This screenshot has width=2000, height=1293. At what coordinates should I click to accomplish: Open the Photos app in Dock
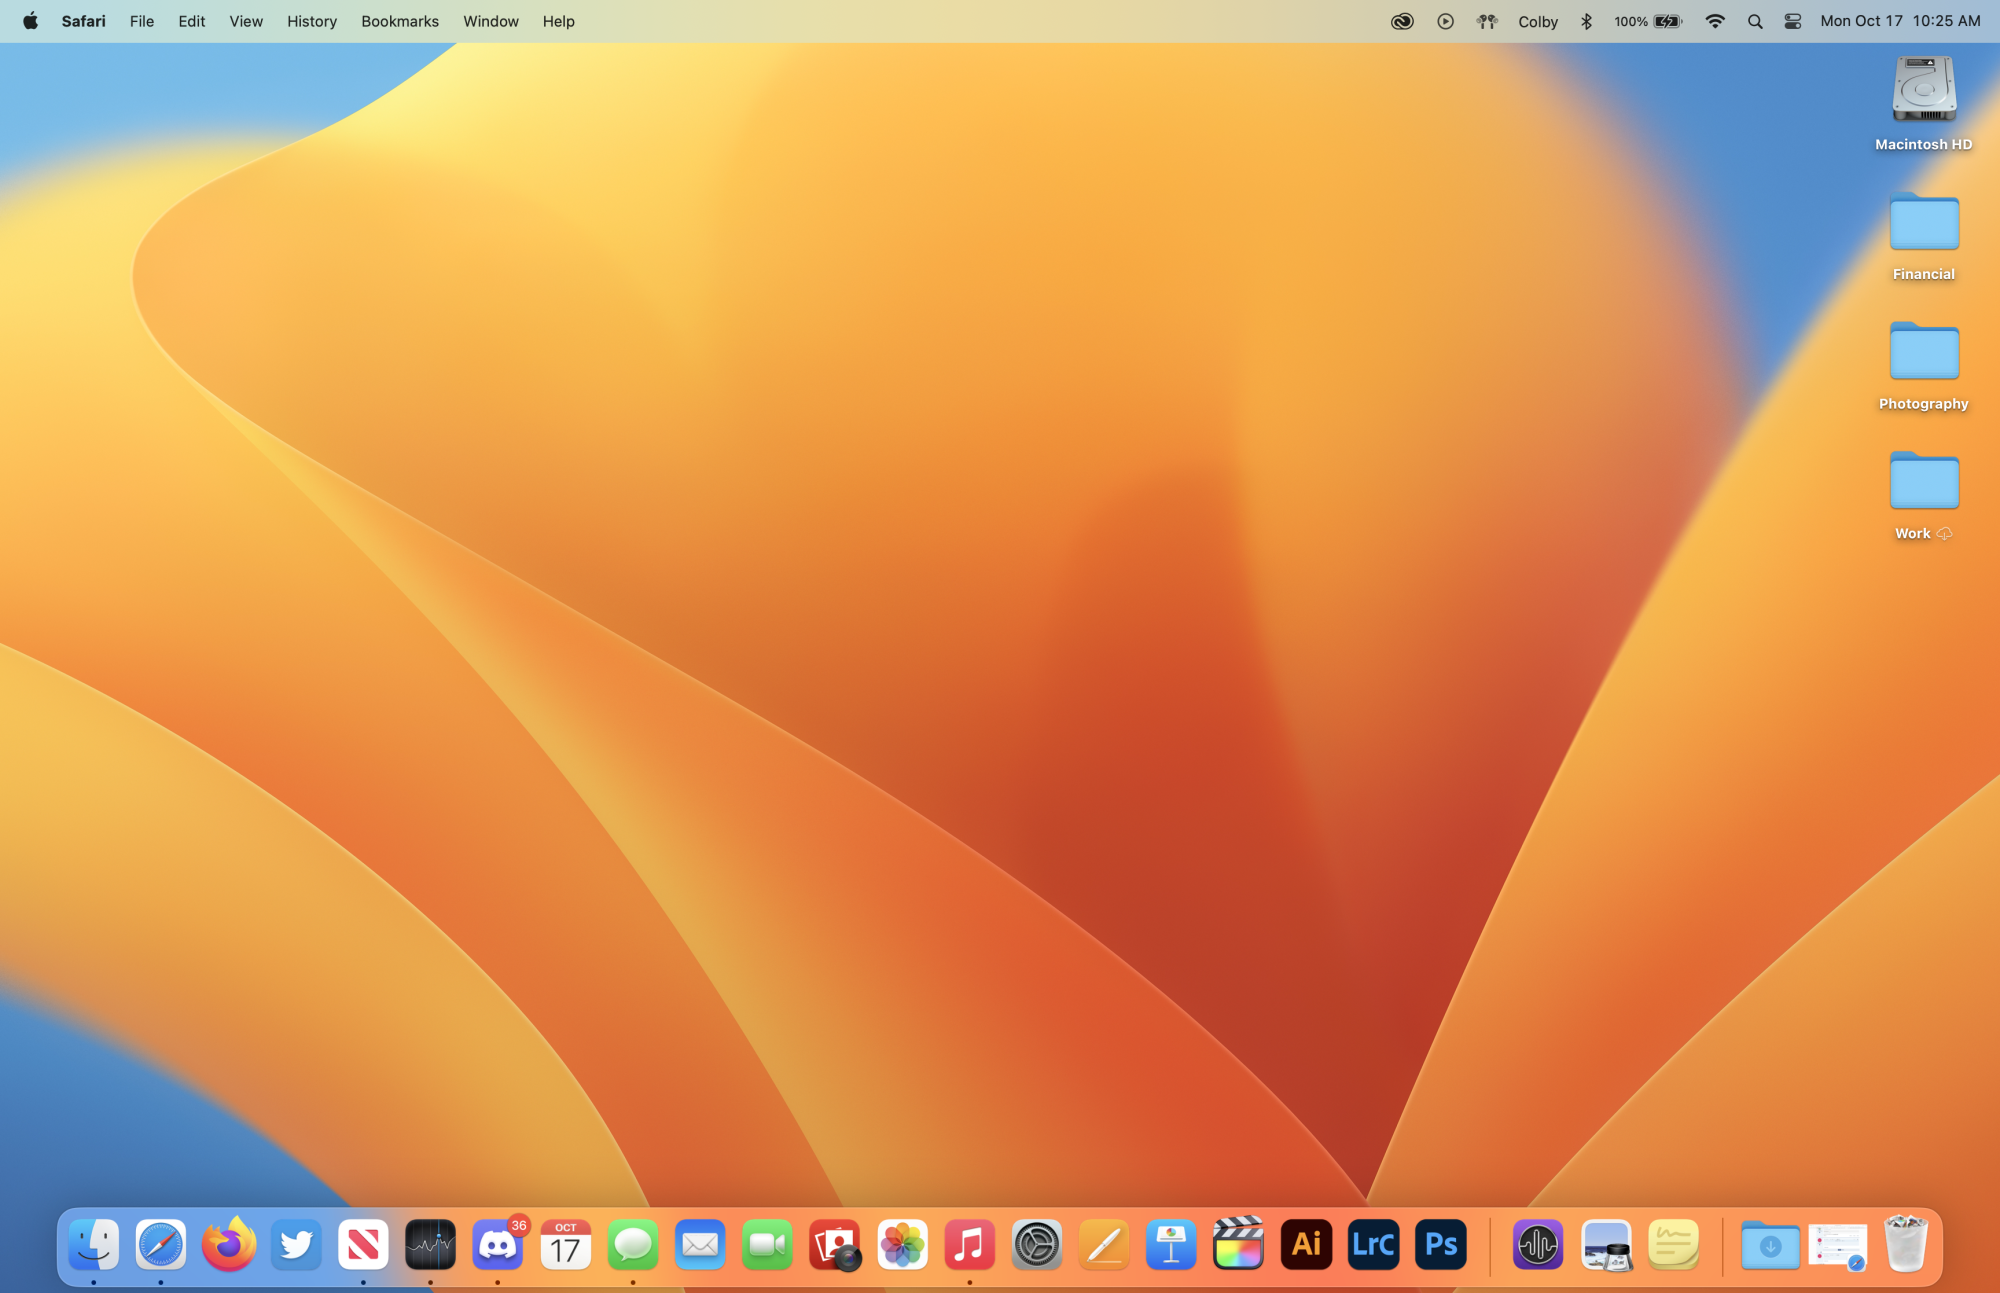click(x=902, y=1245)
